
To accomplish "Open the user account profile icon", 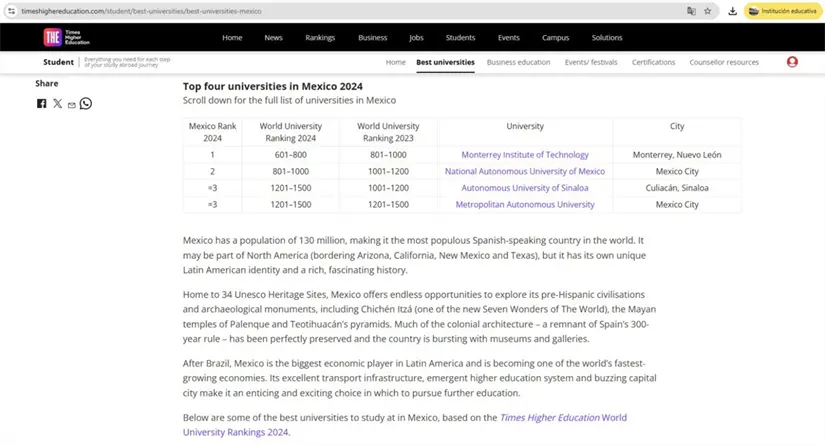I will pos(792,62).
